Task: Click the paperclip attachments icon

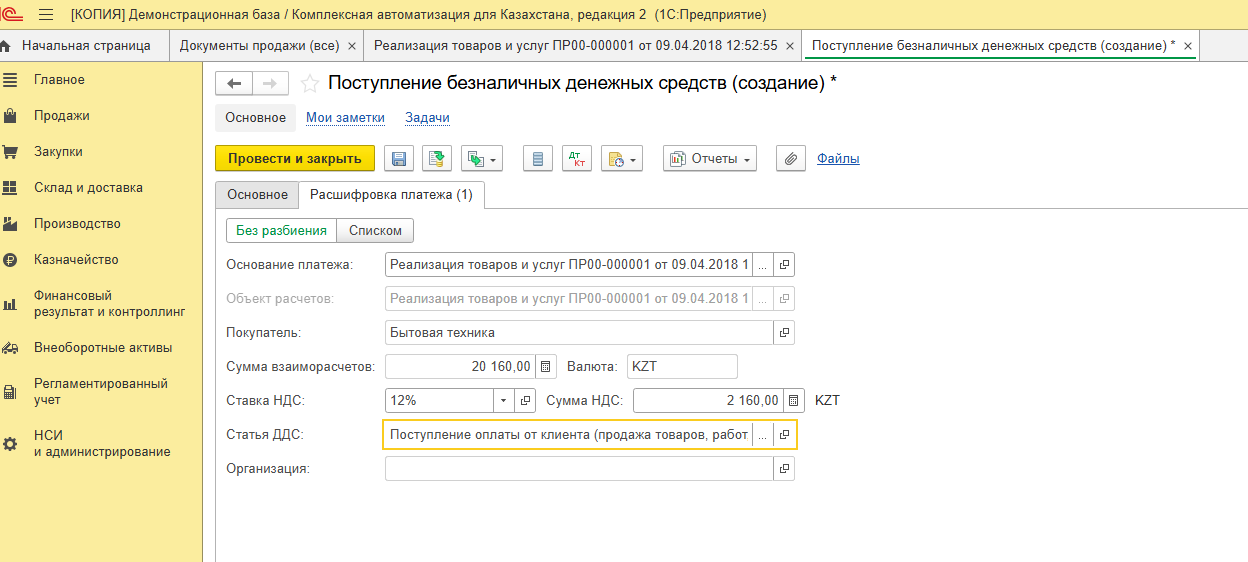Action: pos(791,159)
